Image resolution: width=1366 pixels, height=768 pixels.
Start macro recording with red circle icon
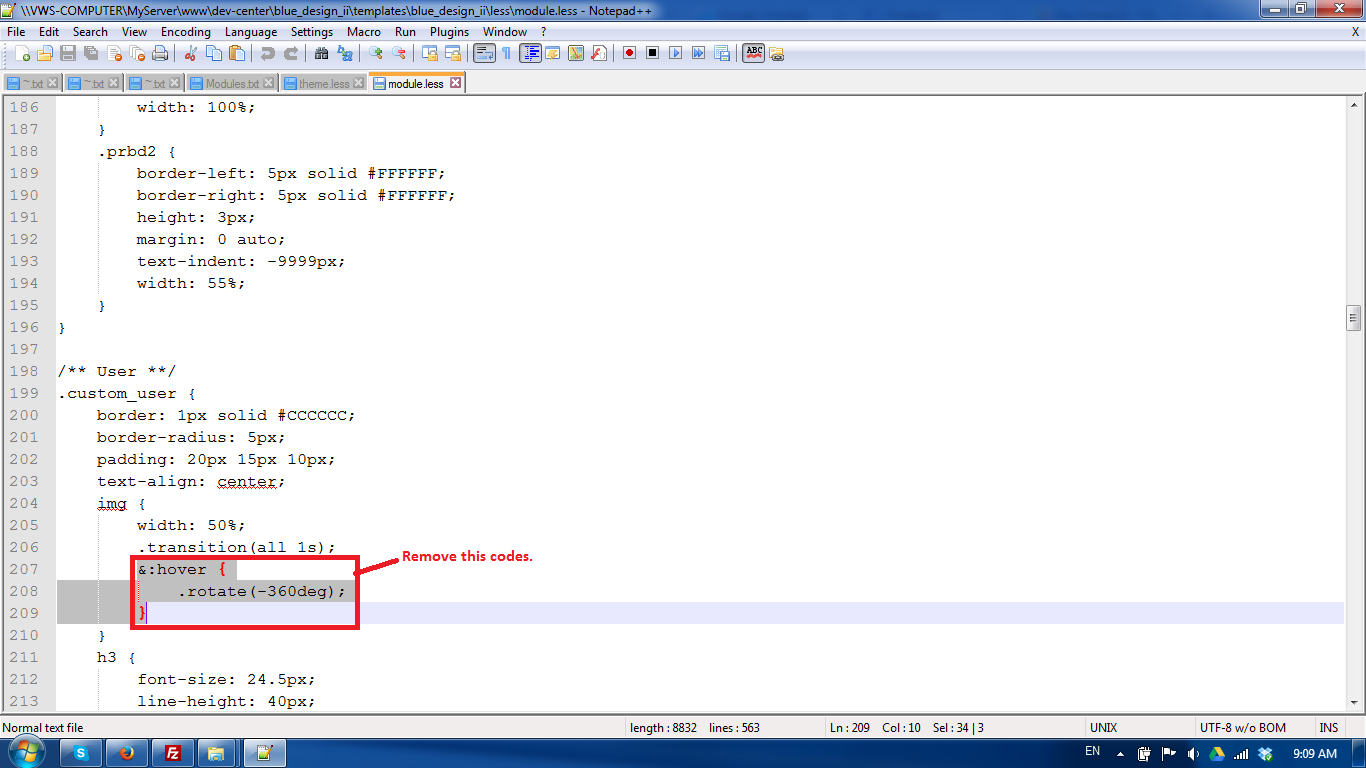[629, 53]
